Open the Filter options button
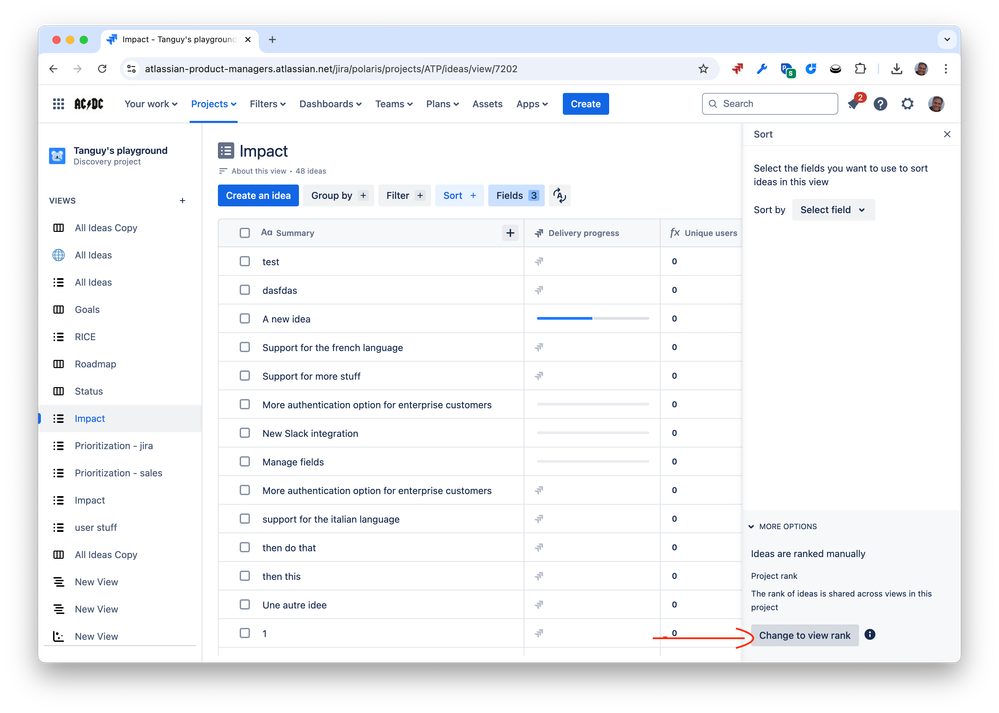 tap(405, 196)
